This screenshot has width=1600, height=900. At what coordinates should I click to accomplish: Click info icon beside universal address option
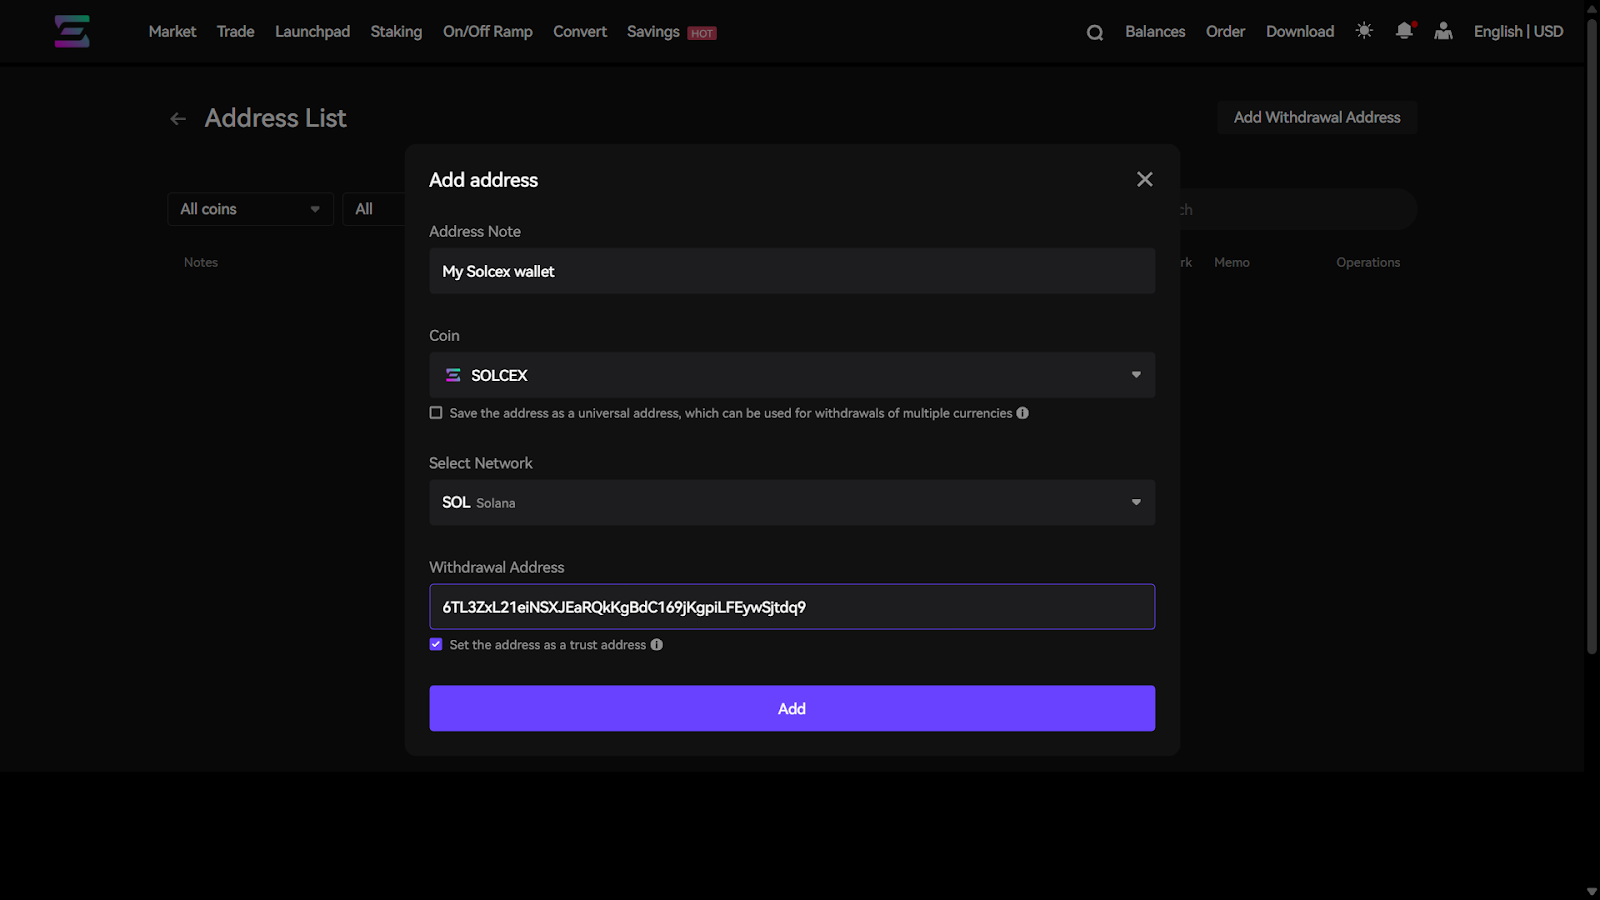click(x=1022, y=413)
